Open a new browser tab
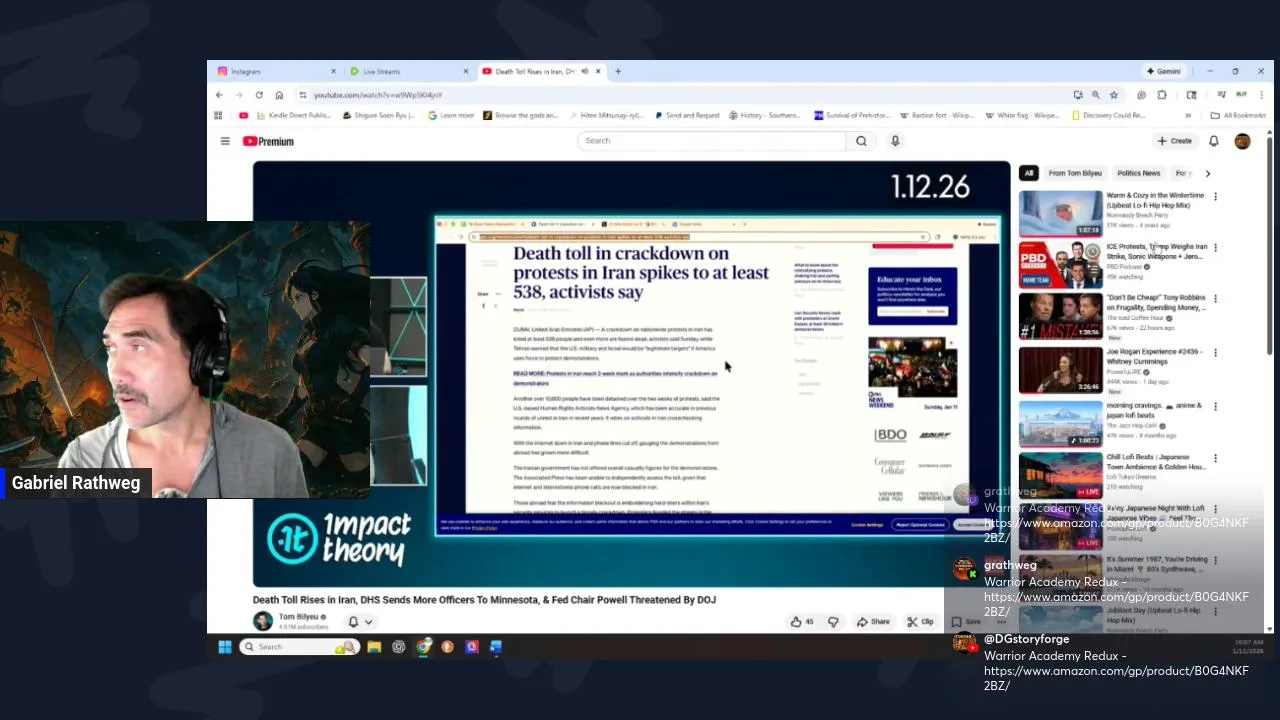The width and height of the screenshot is (1280, 720). (618, 72)
